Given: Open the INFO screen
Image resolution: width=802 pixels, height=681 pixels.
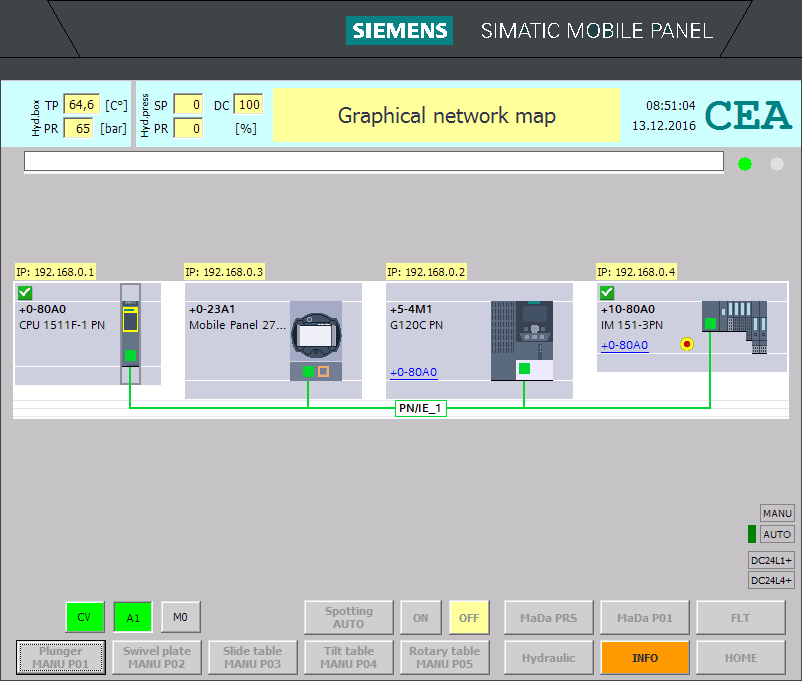Looking at the screenshot, I should click(645, 657).
